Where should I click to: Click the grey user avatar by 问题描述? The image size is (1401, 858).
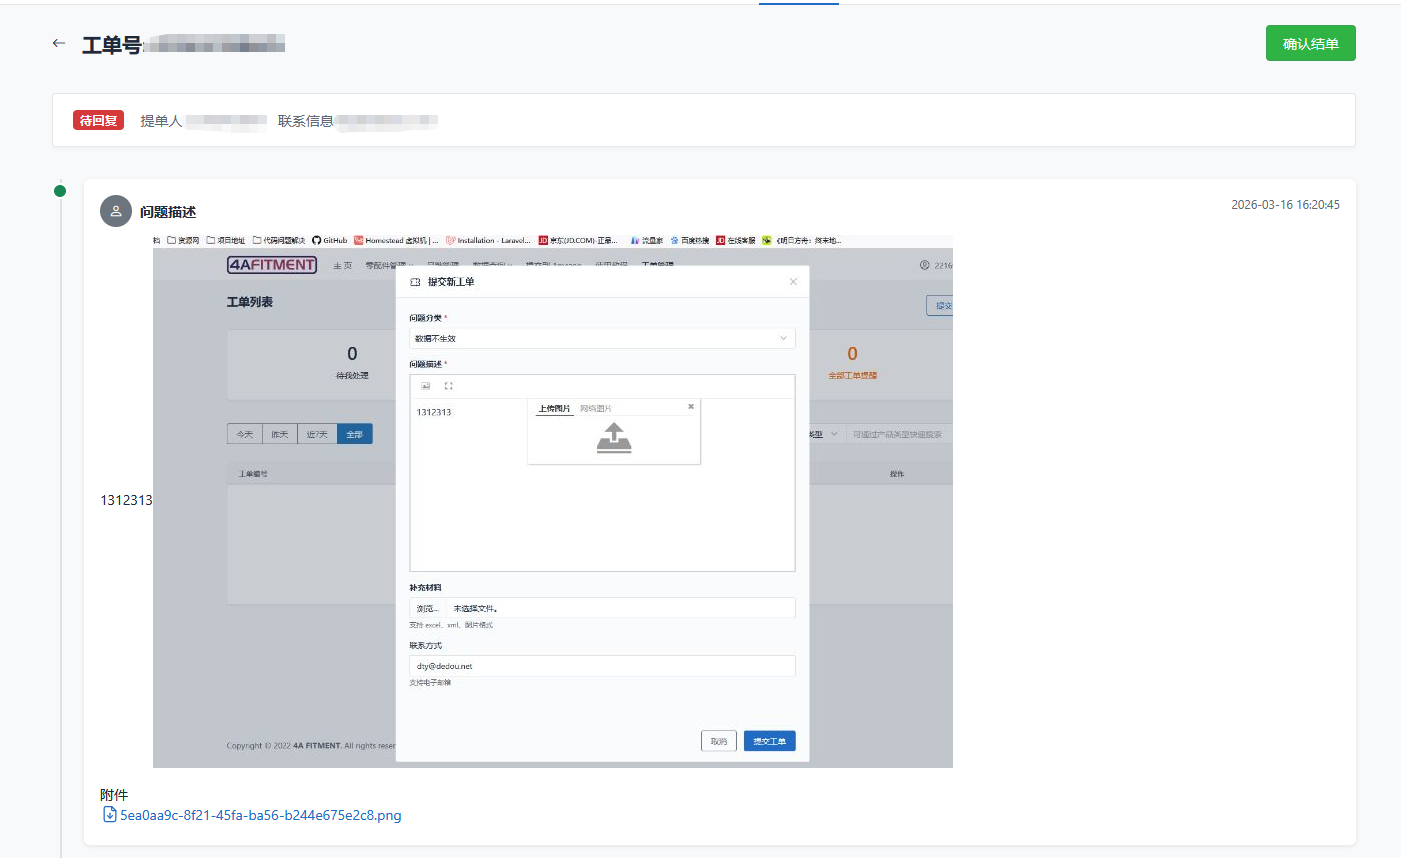point(116,211)
